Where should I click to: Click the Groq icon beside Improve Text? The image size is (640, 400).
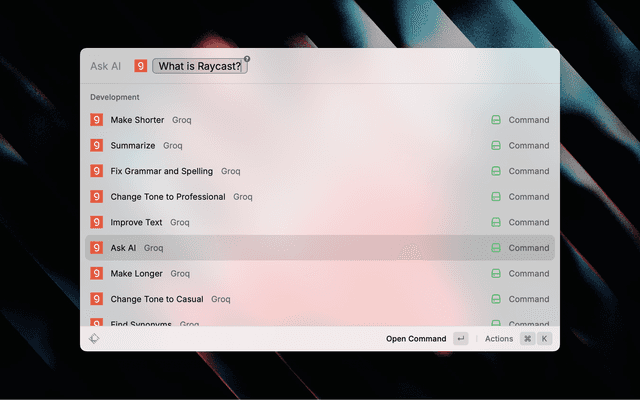pos(97,222)
